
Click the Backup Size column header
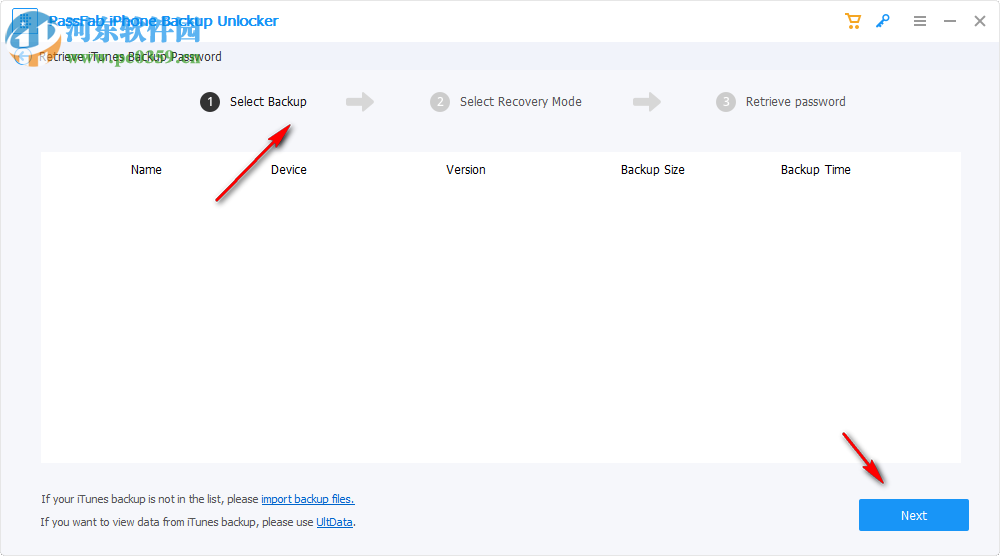pyautogui.click(x=652, y=170)
